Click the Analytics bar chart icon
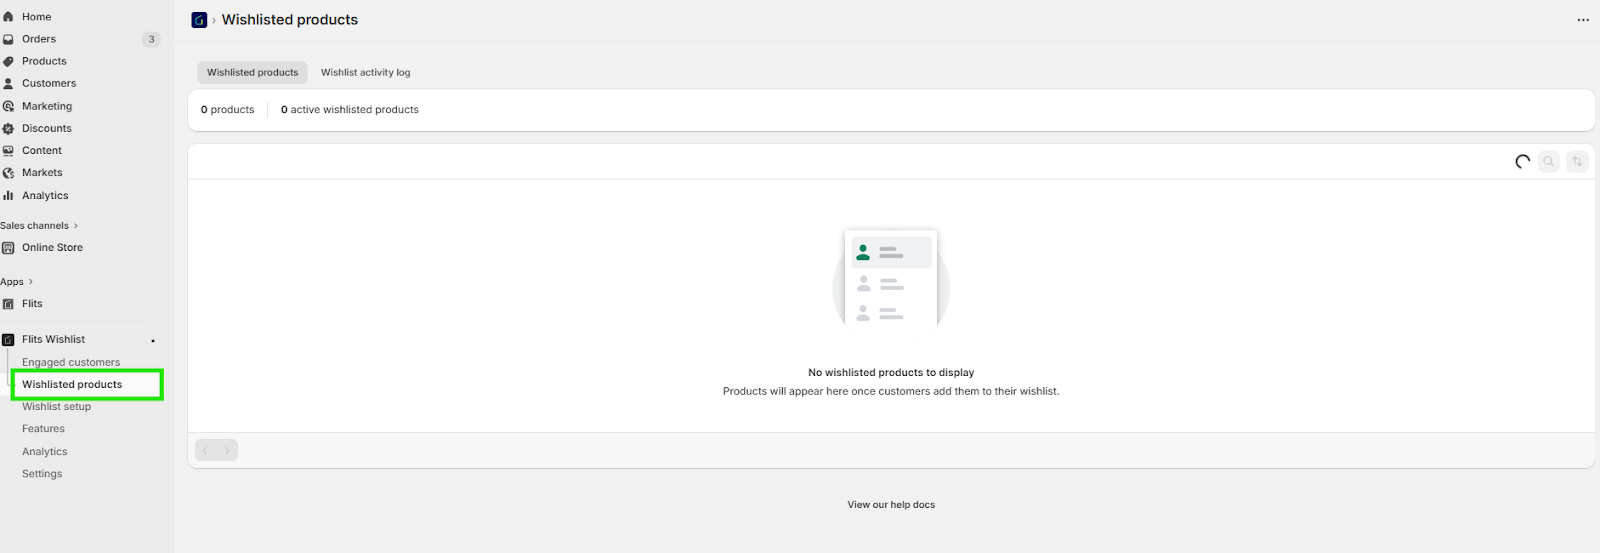This screenshot has height=553, width=1600. tap(8, 195)
